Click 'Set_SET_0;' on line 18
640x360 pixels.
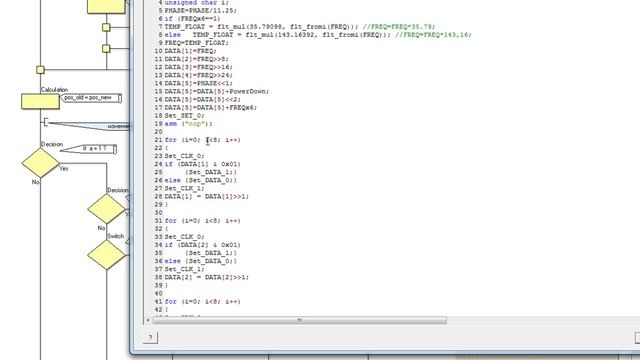point(184,116)
